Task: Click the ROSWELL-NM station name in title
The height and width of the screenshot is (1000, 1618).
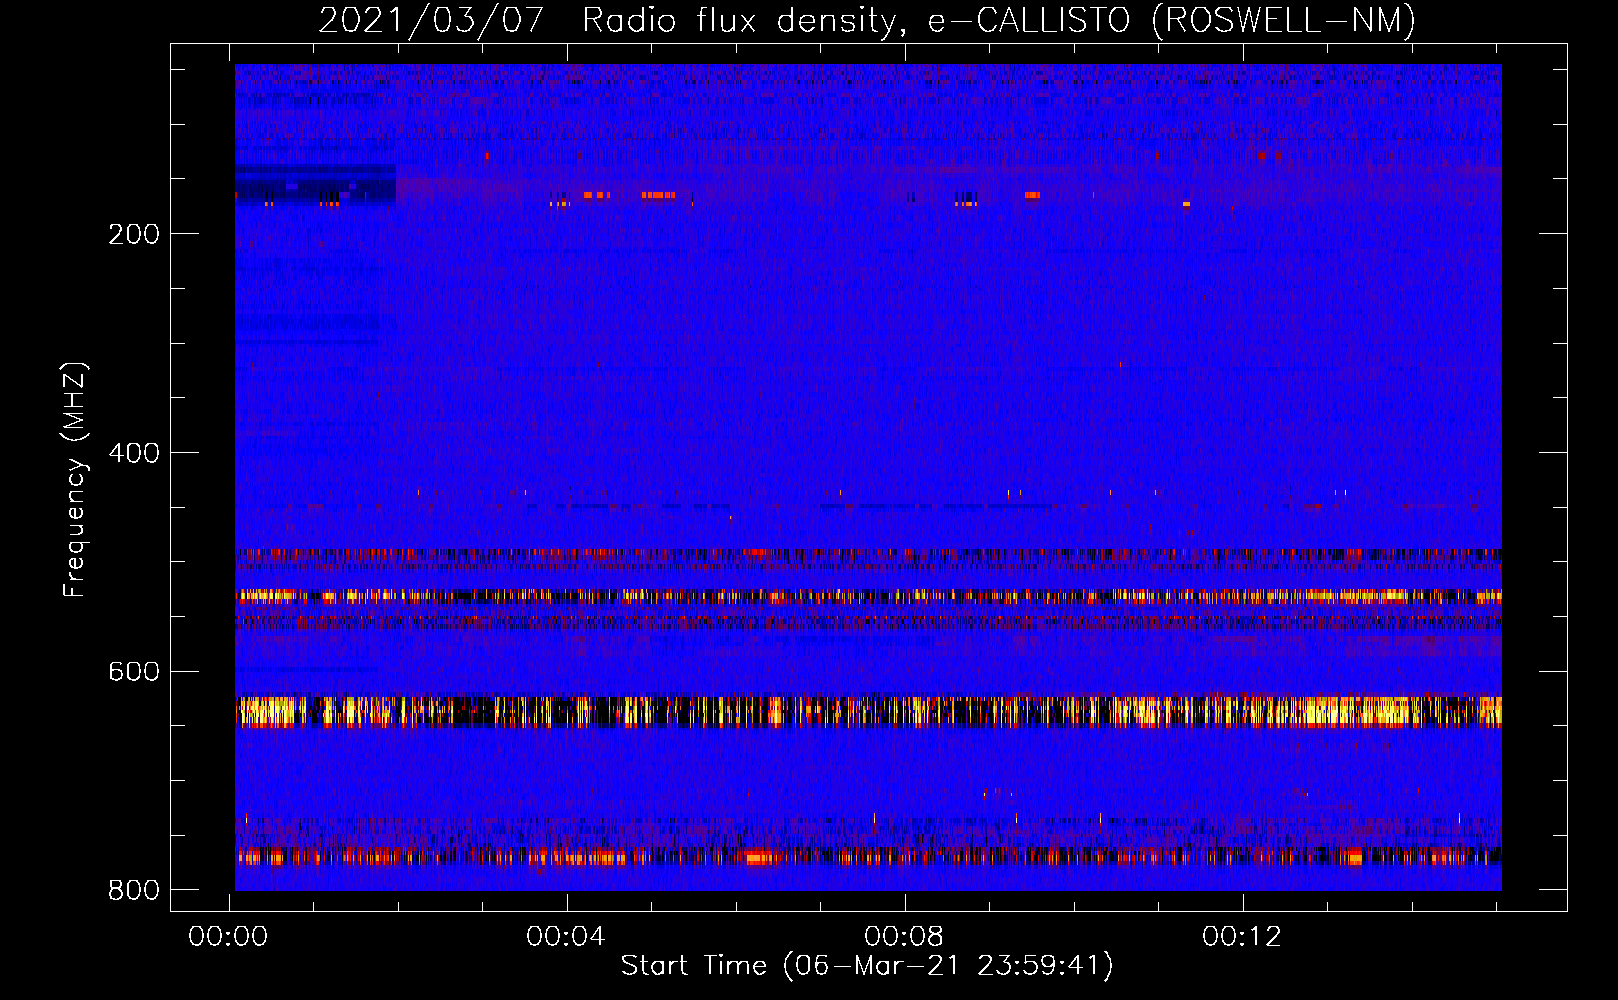Action: click(1284, 20)
